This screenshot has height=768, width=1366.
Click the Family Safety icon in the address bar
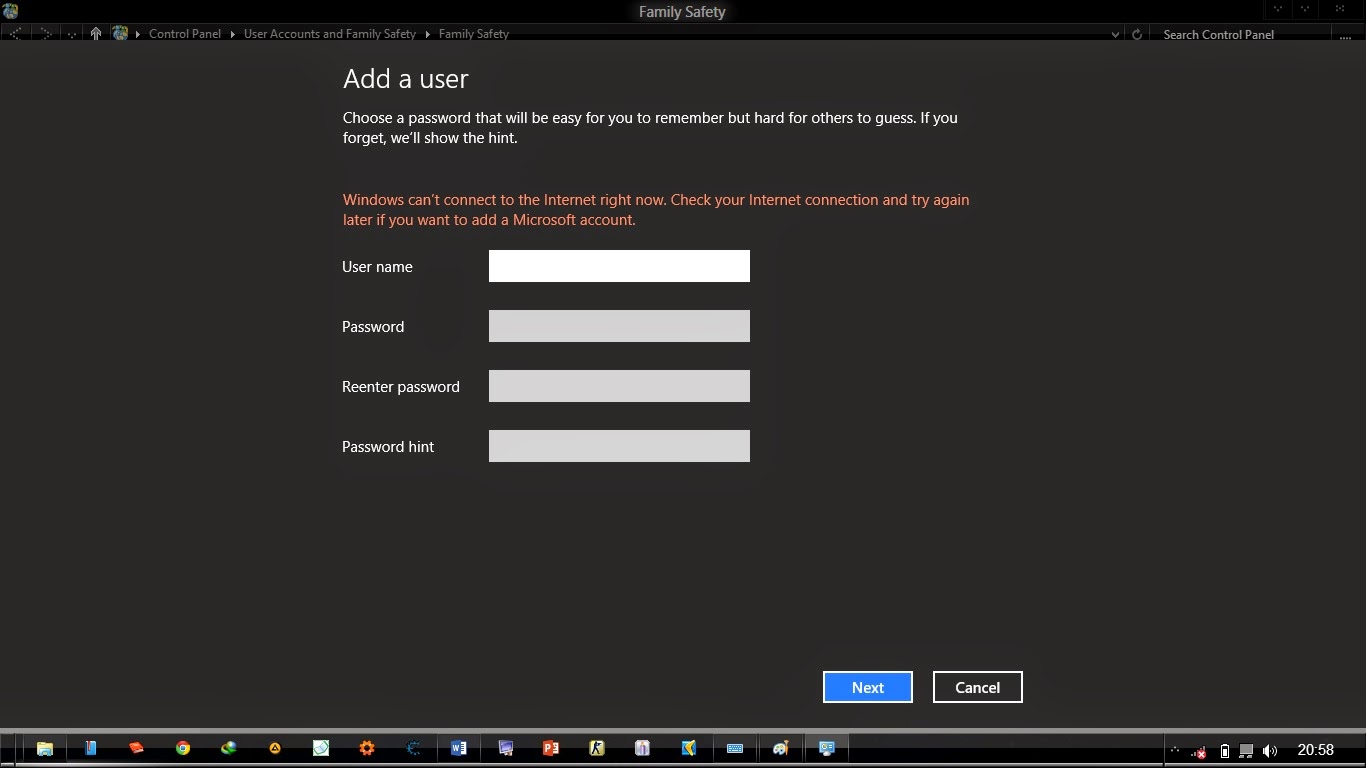121,33
